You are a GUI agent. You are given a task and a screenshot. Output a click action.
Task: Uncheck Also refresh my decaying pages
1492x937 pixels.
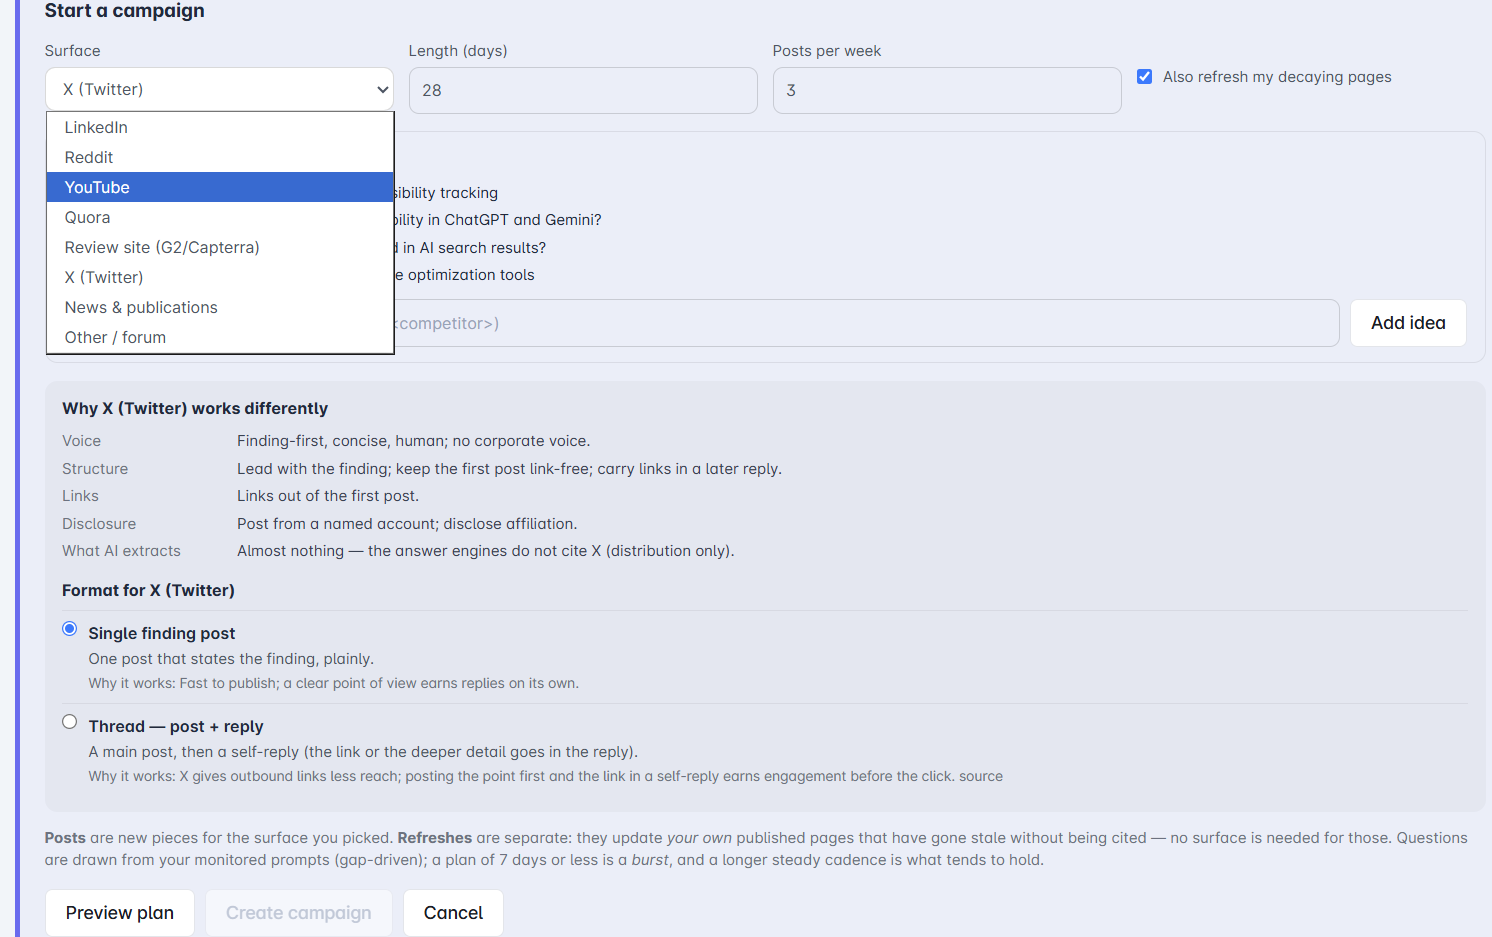pyautogui.click(x=1145, y=77)
